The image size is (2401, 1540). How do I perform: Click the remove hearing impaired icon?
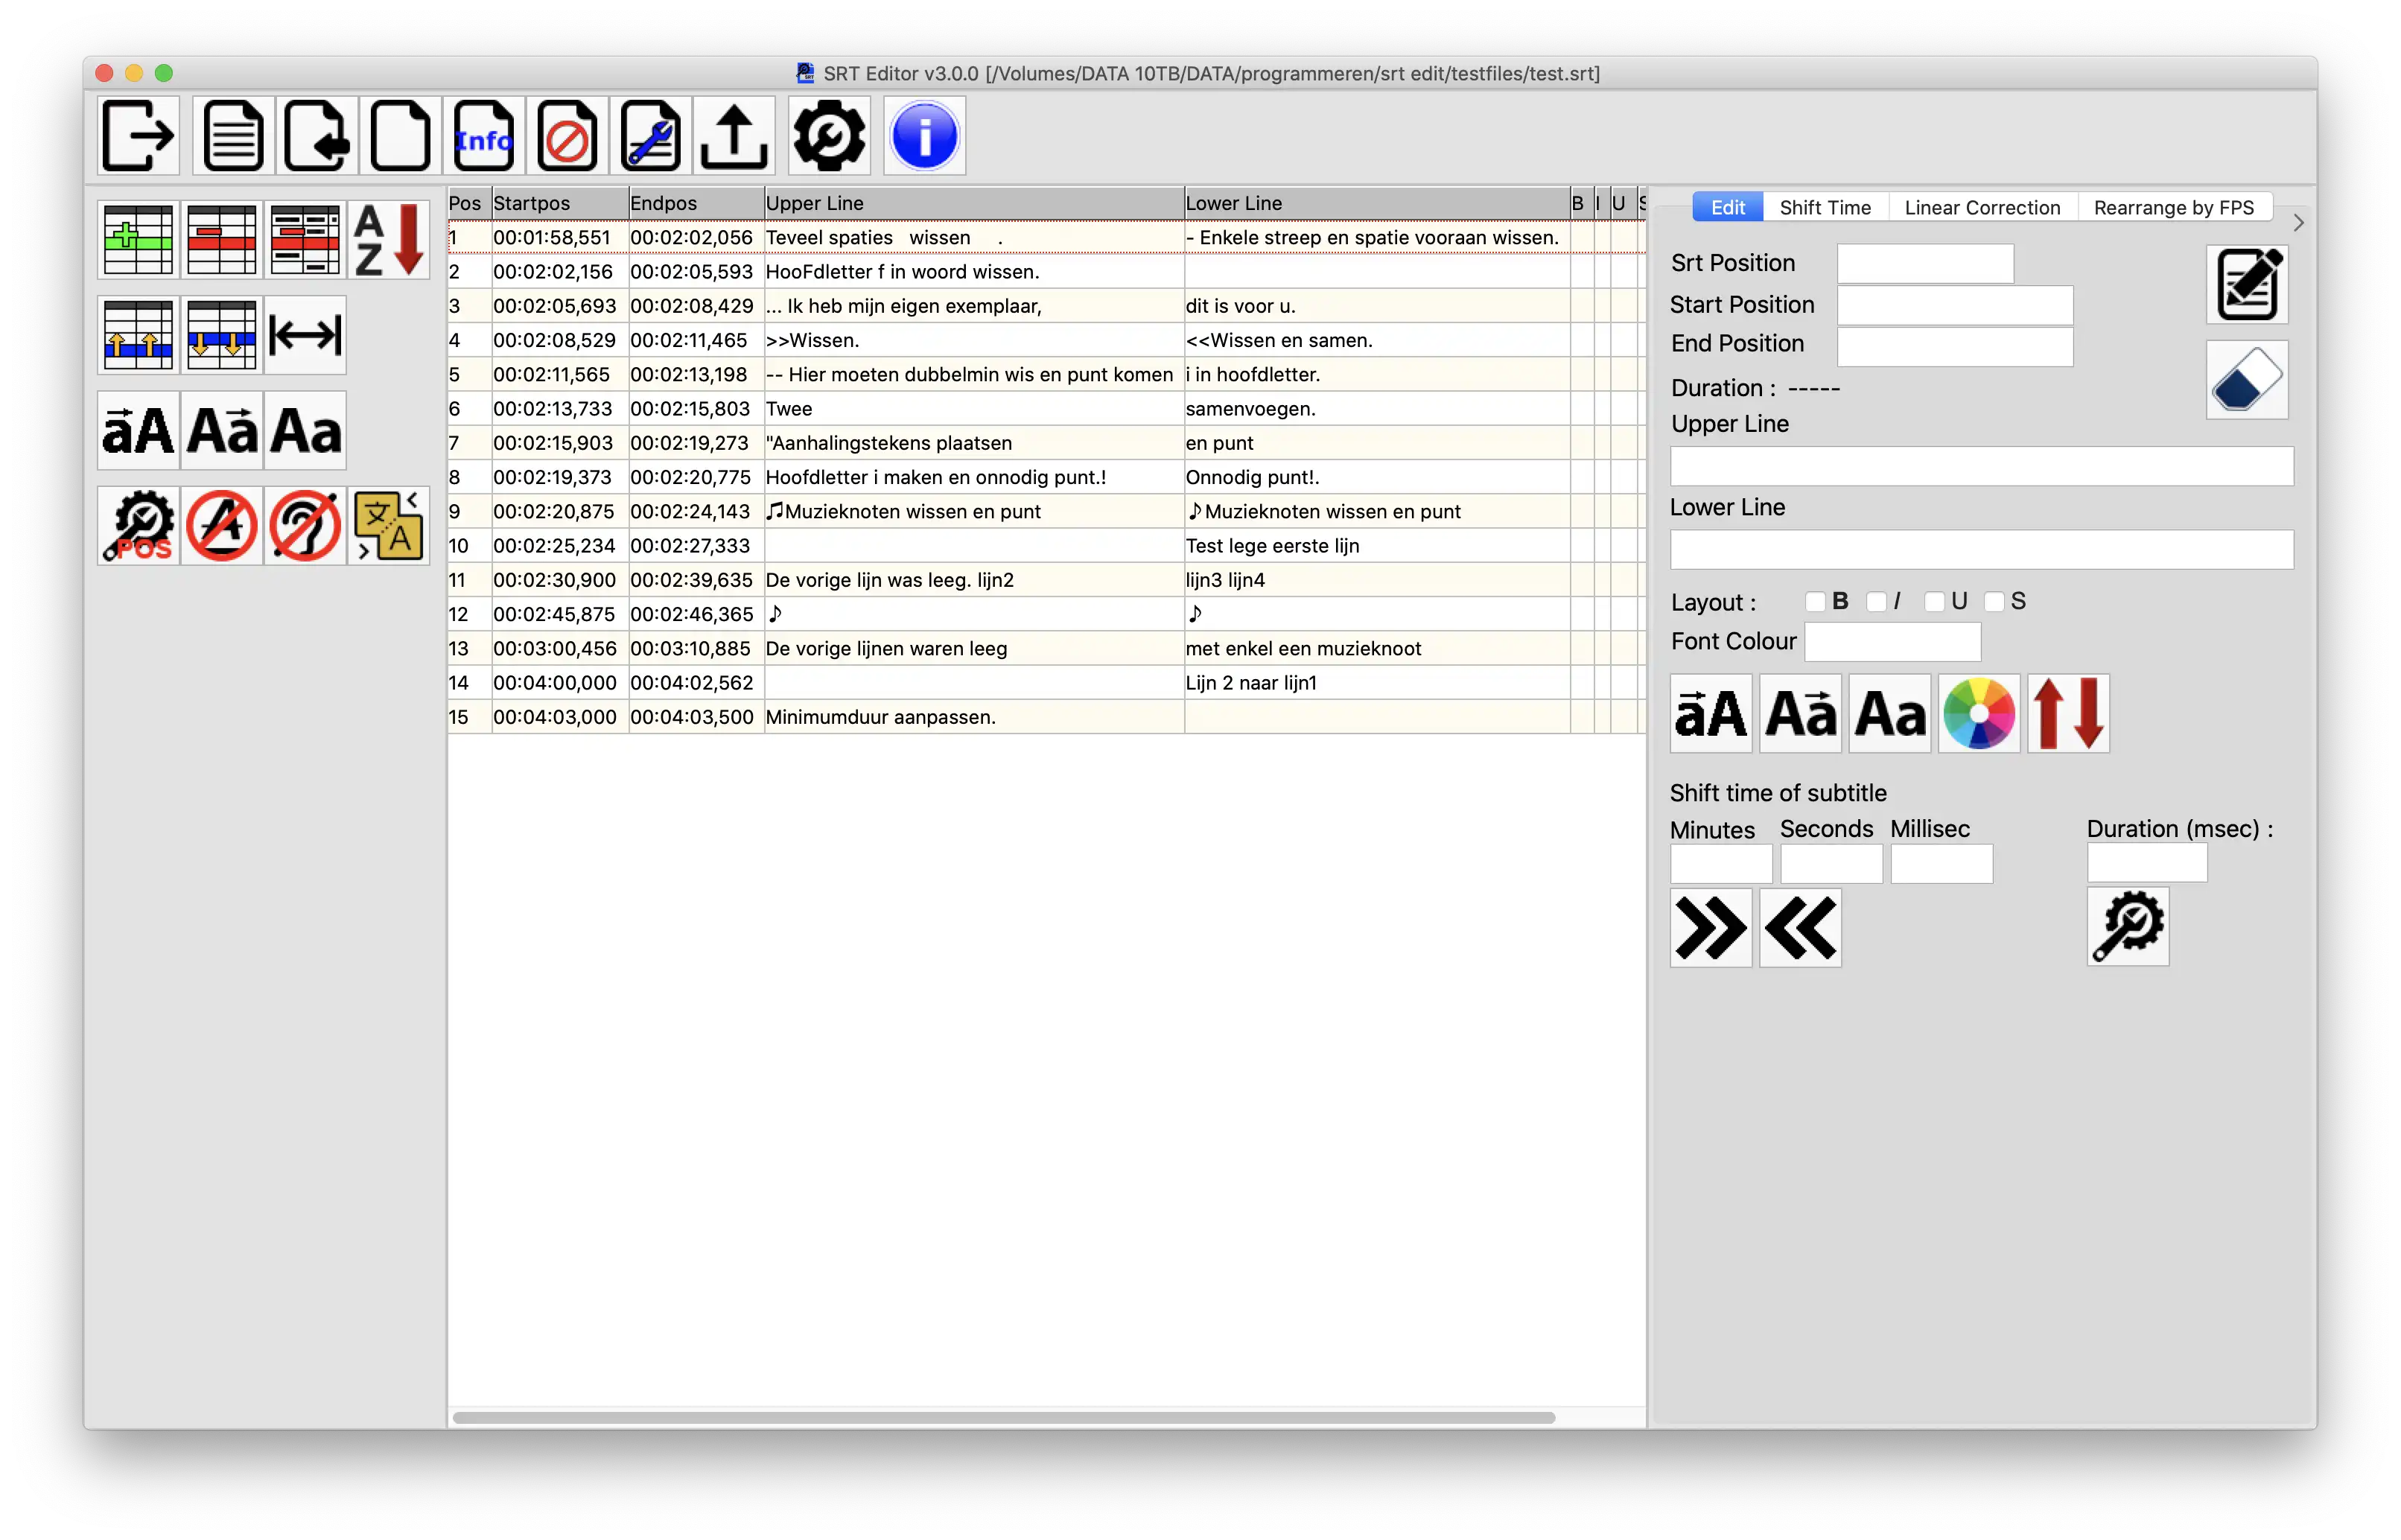[305, 526]
